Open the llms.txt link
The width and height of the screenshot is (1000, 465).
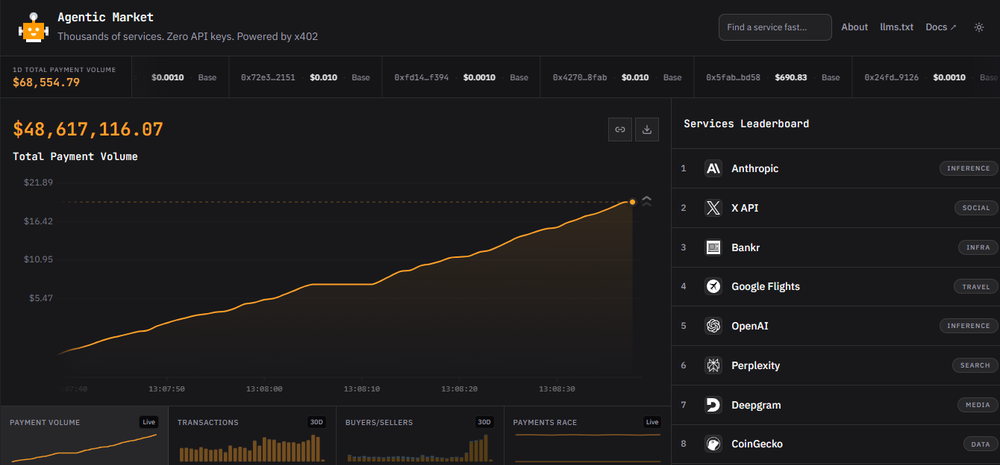pyautogui.click(x=897, y=27)
